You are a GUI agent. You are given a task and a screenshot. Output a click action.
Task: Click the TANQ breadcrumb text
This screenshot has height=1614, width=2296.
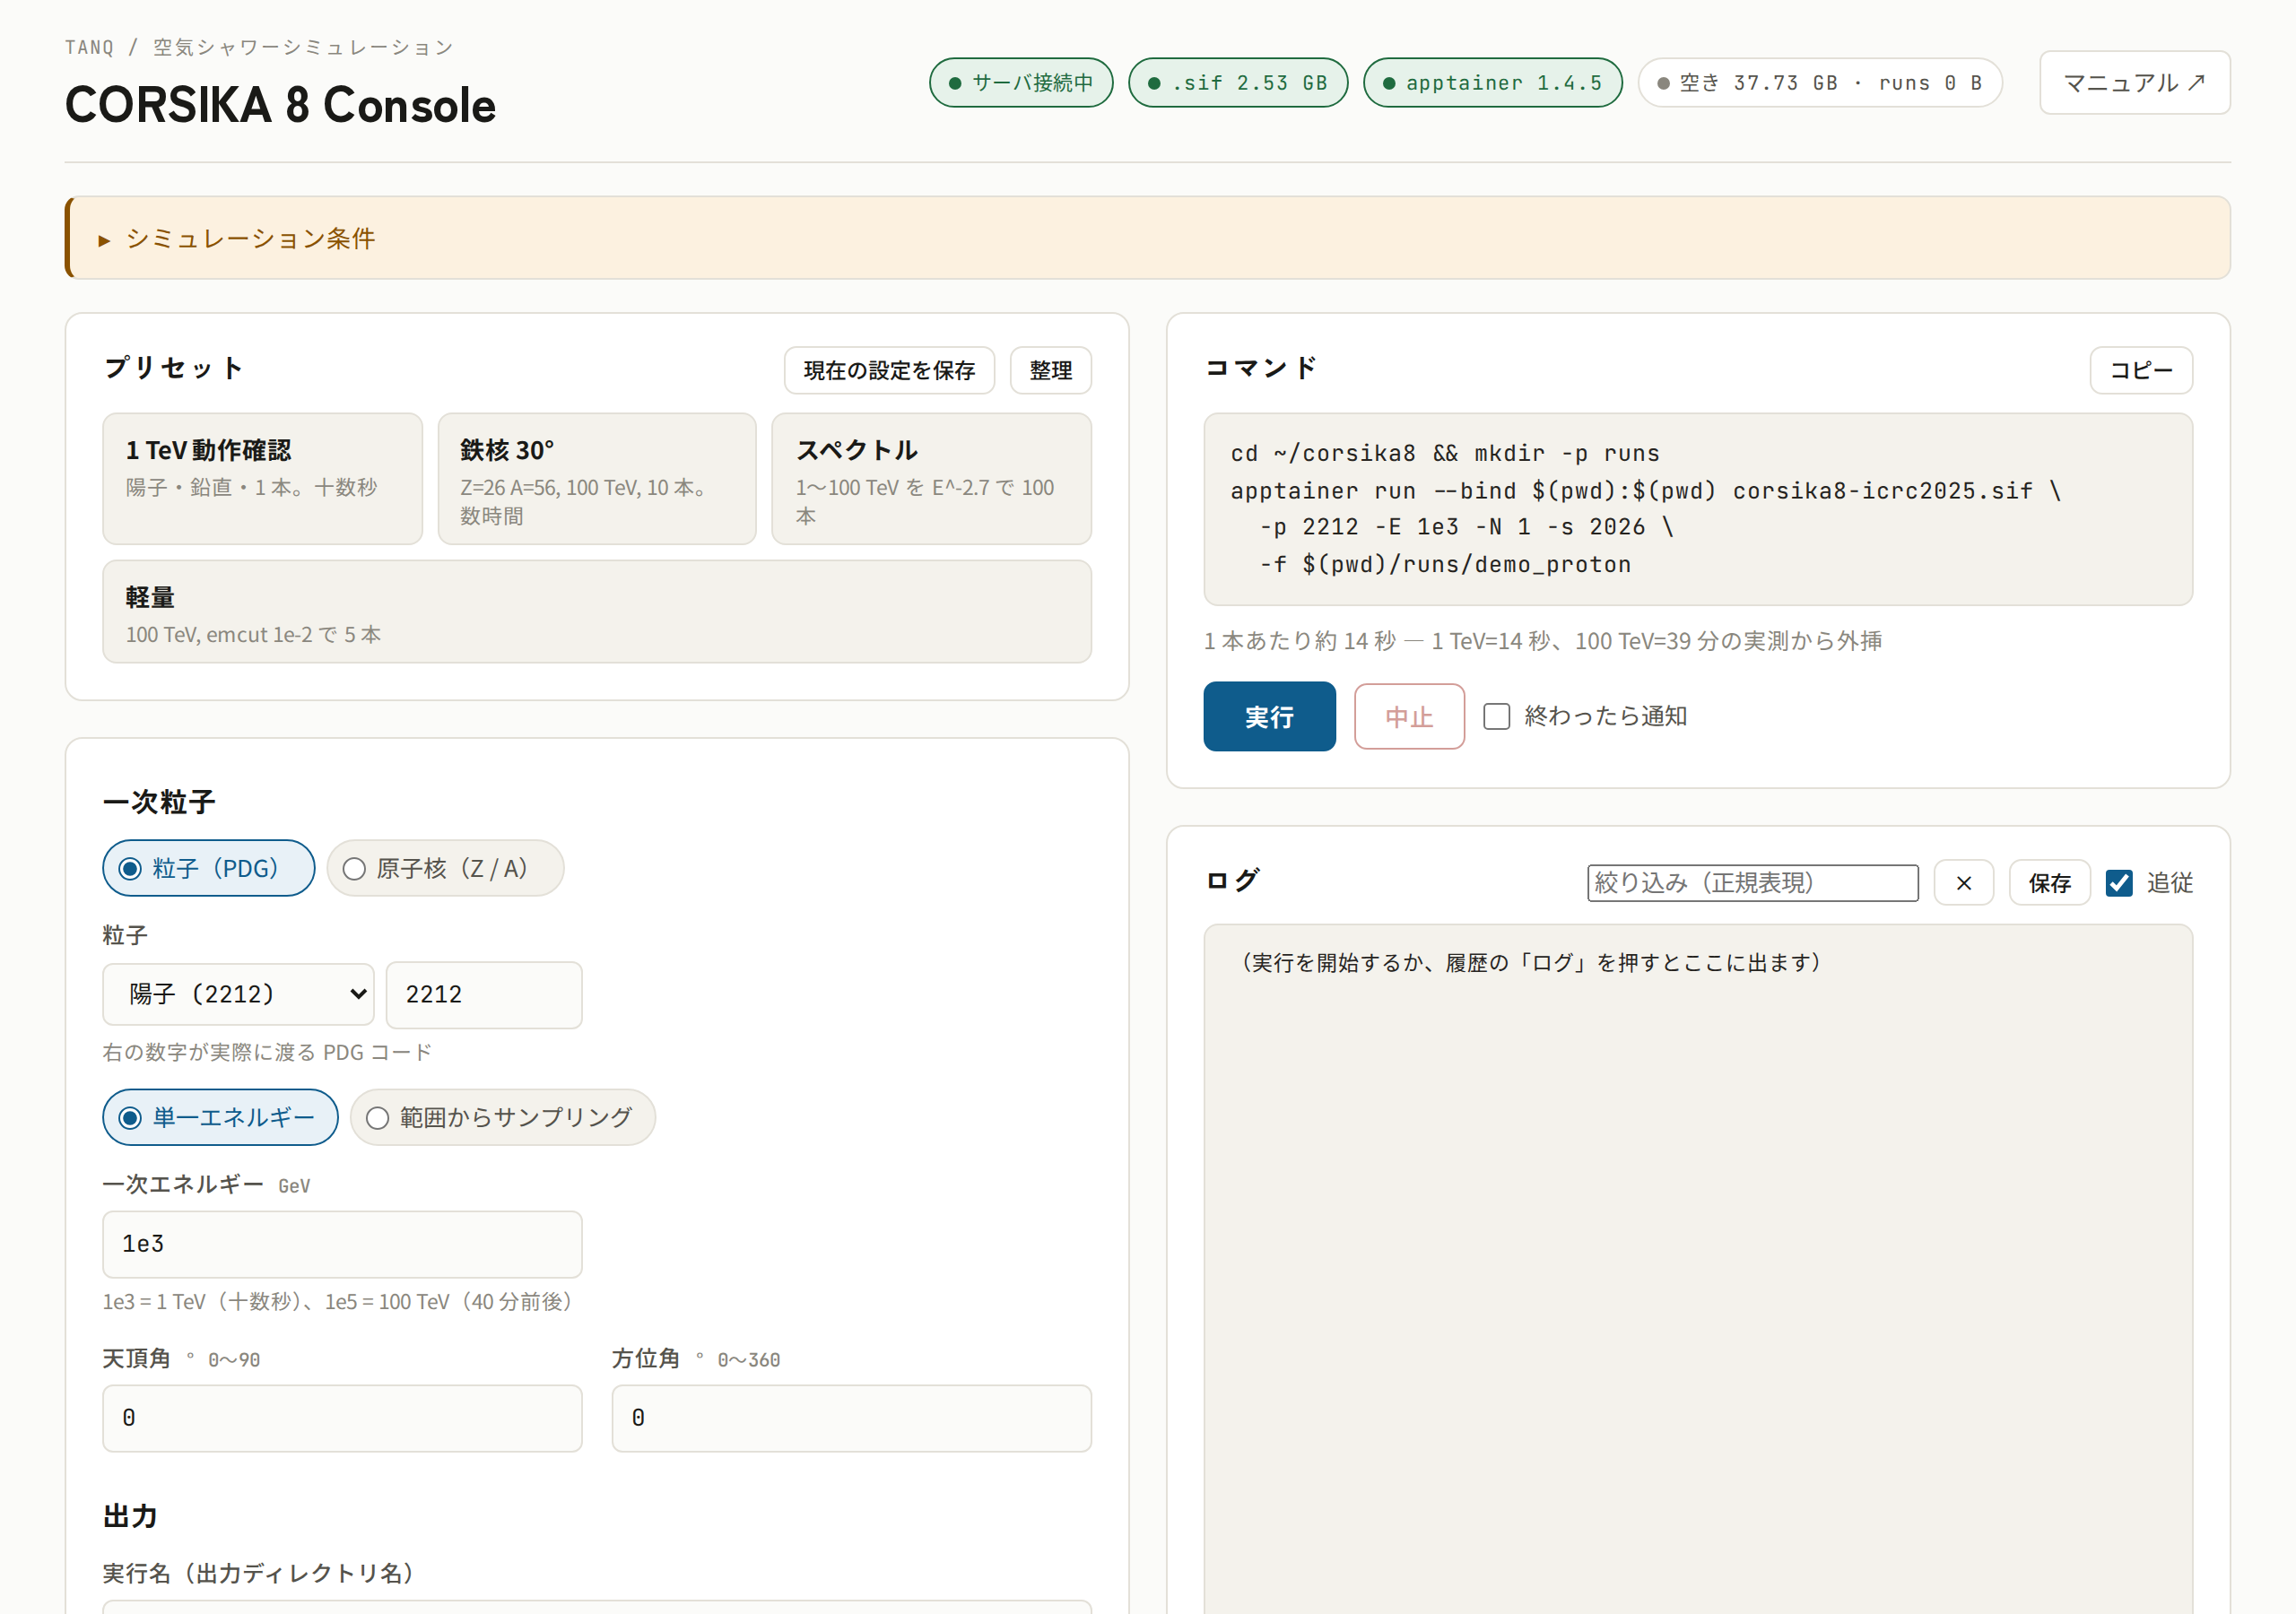tap(90, 47)
